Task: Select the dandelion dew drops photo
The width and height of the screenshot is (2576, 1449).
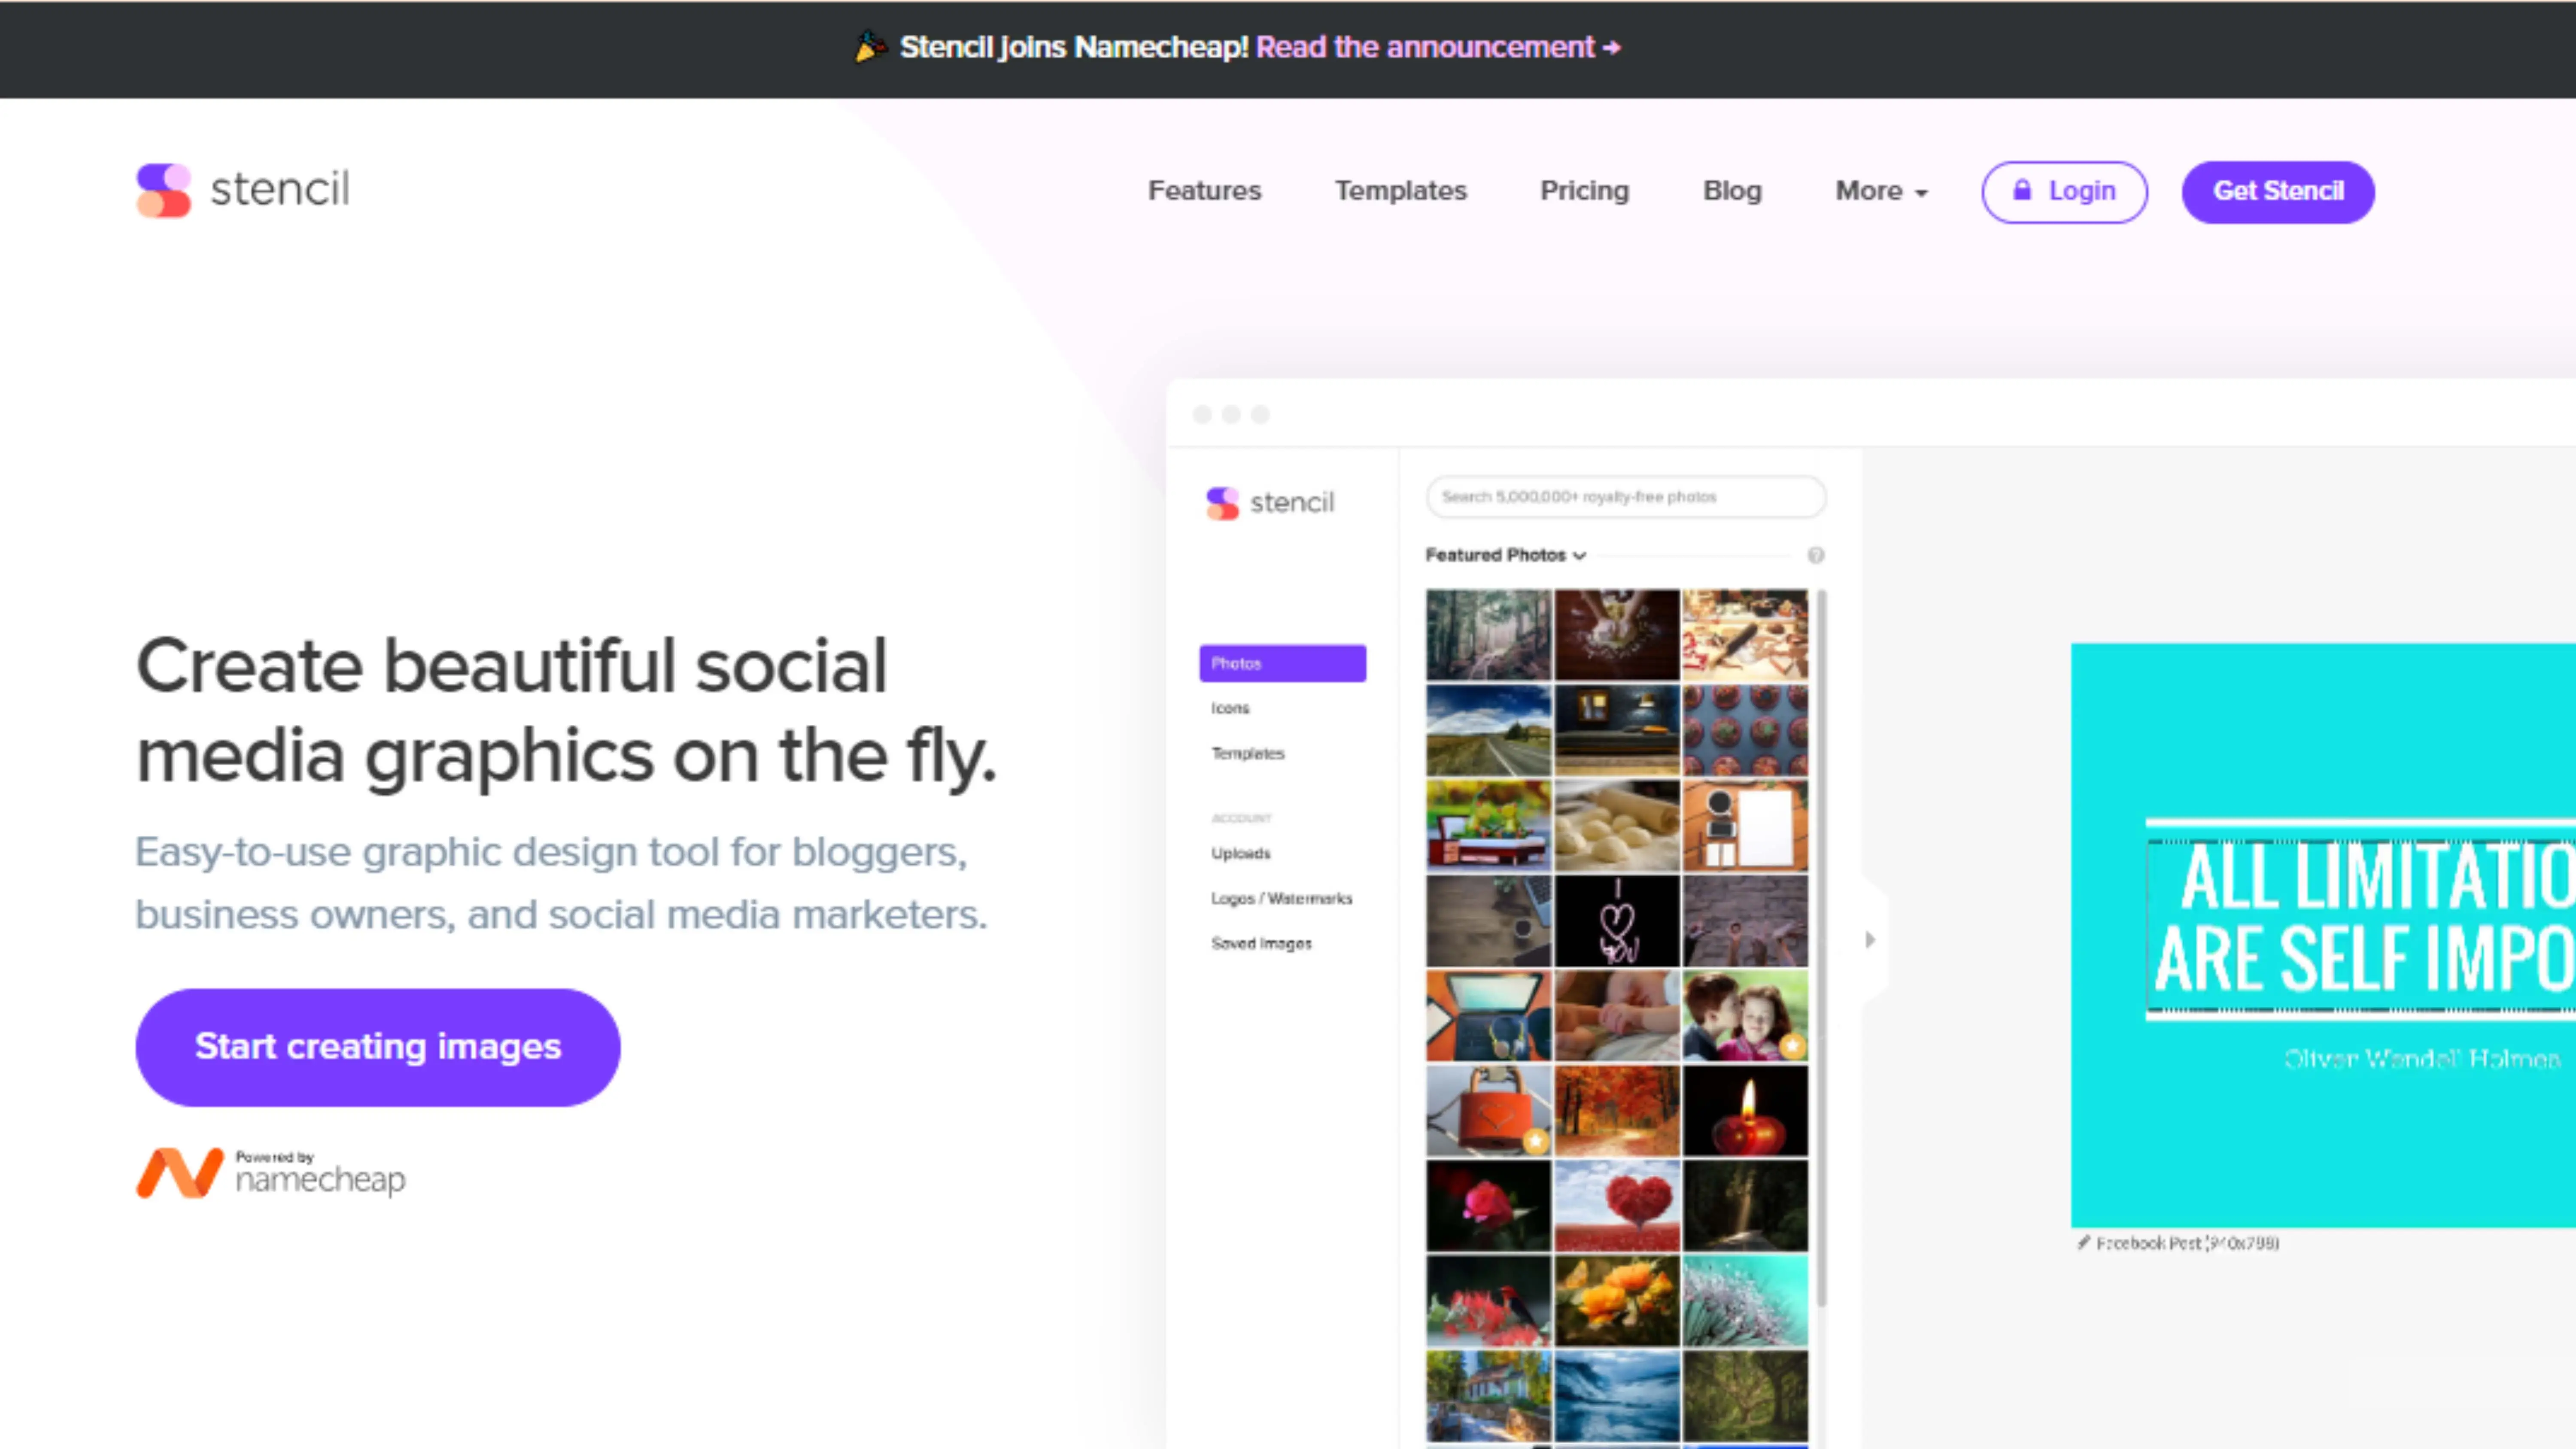Action: tap(1745, 1301)
